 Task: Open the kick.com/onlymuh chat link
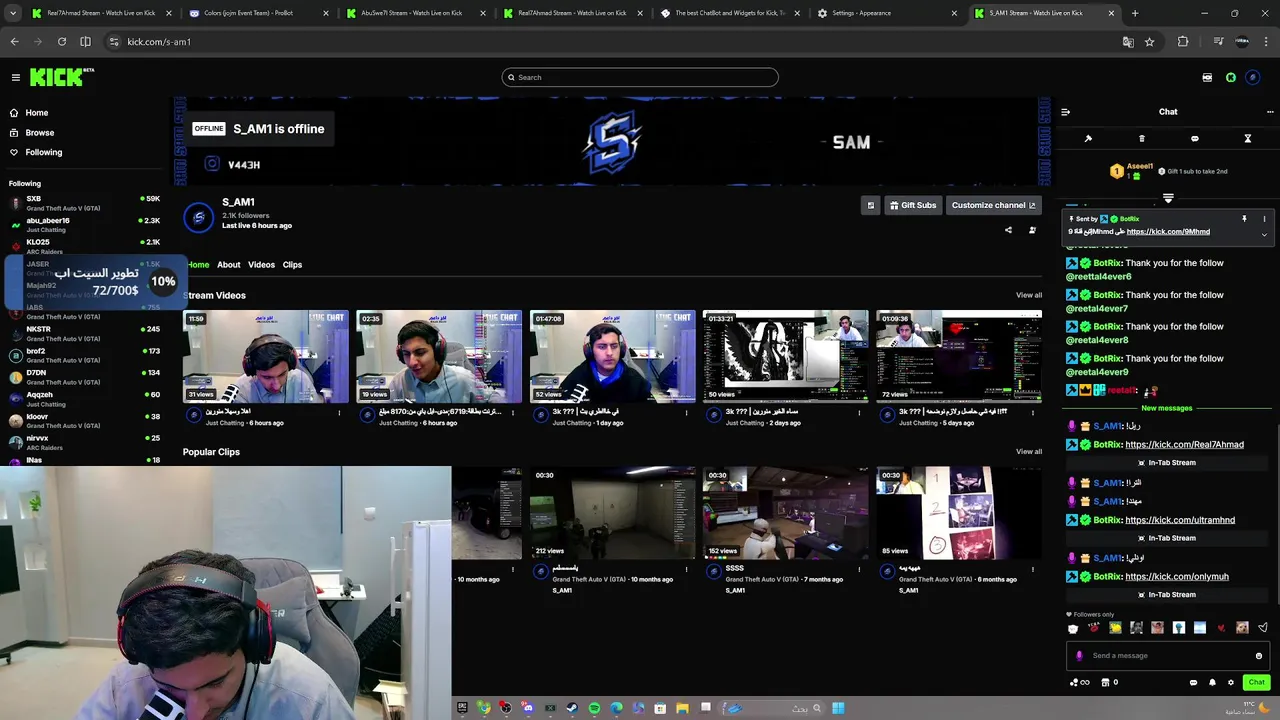click(x=1177, y=576)
